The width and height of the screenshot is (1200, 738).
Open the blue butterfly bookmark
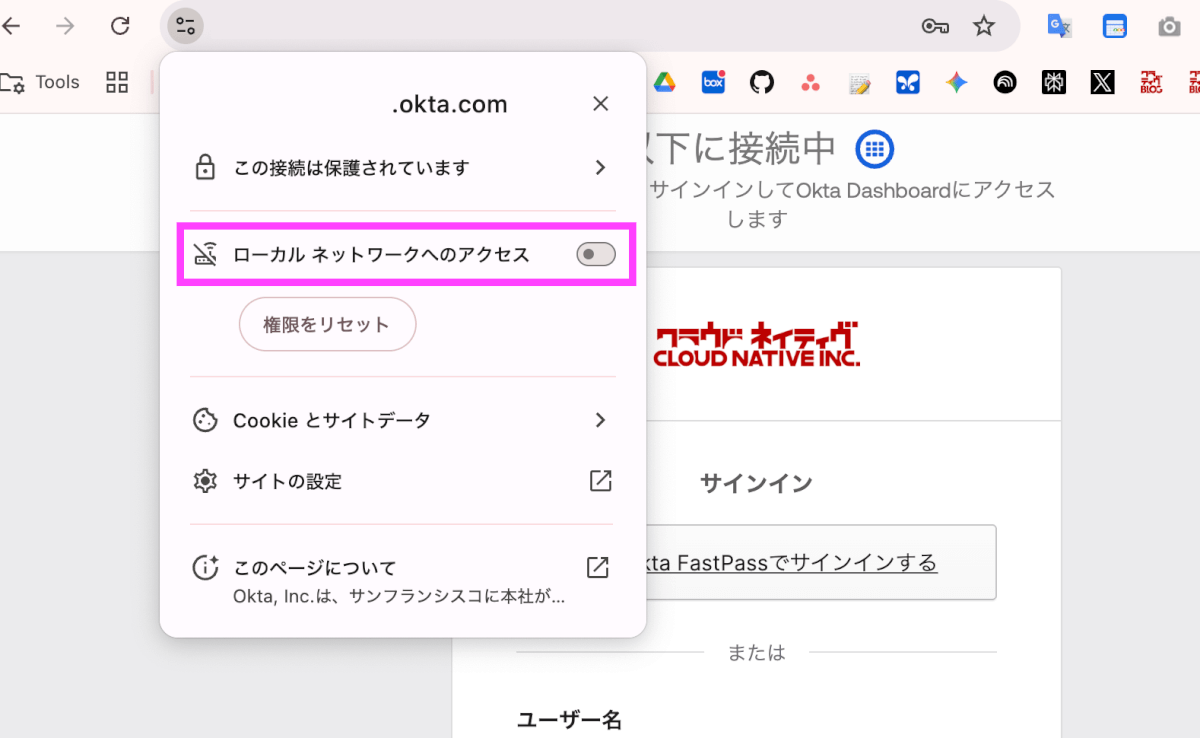(908, 83)
